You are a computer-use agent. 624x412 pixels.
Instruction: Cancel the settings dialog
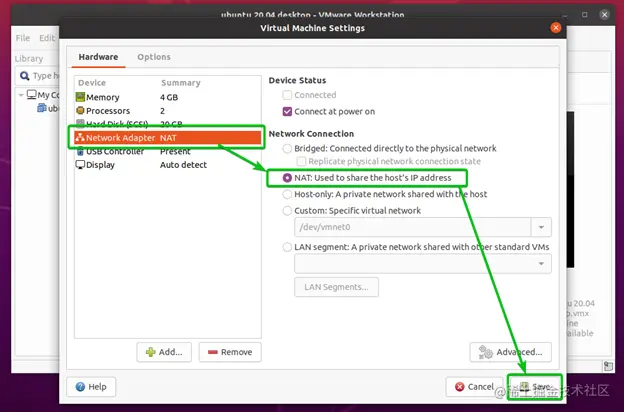[474, 387]
